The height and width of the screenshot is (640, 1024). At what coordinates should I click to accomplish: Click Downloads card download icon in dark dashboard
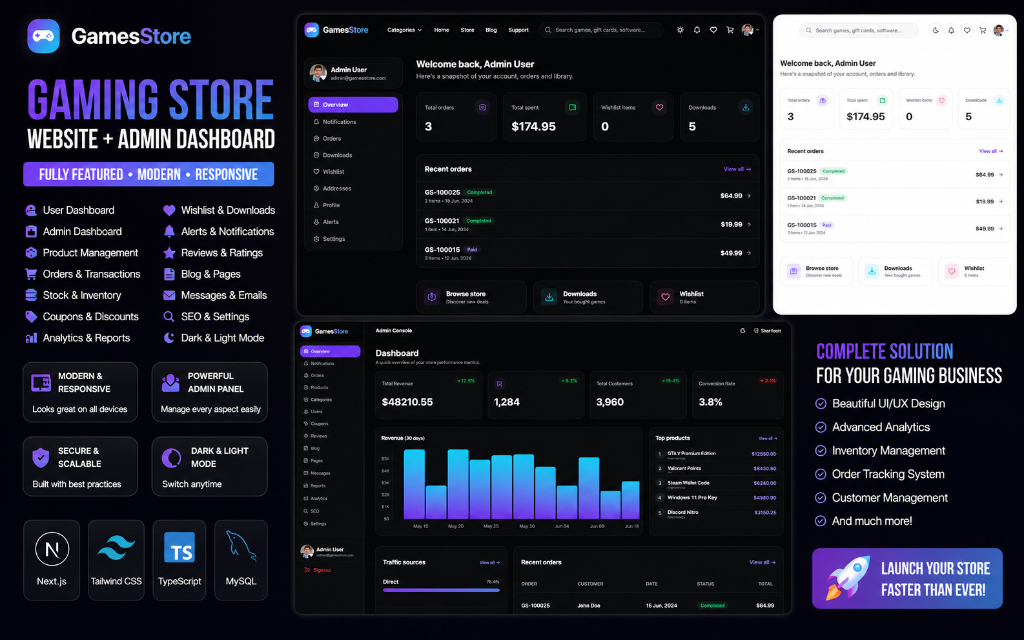(x=746, y=107)
